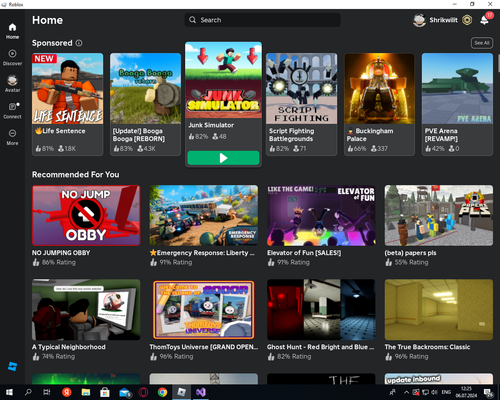Click inside the Search field
Viewport: 500px width, 400px height.
click(262, 20)
